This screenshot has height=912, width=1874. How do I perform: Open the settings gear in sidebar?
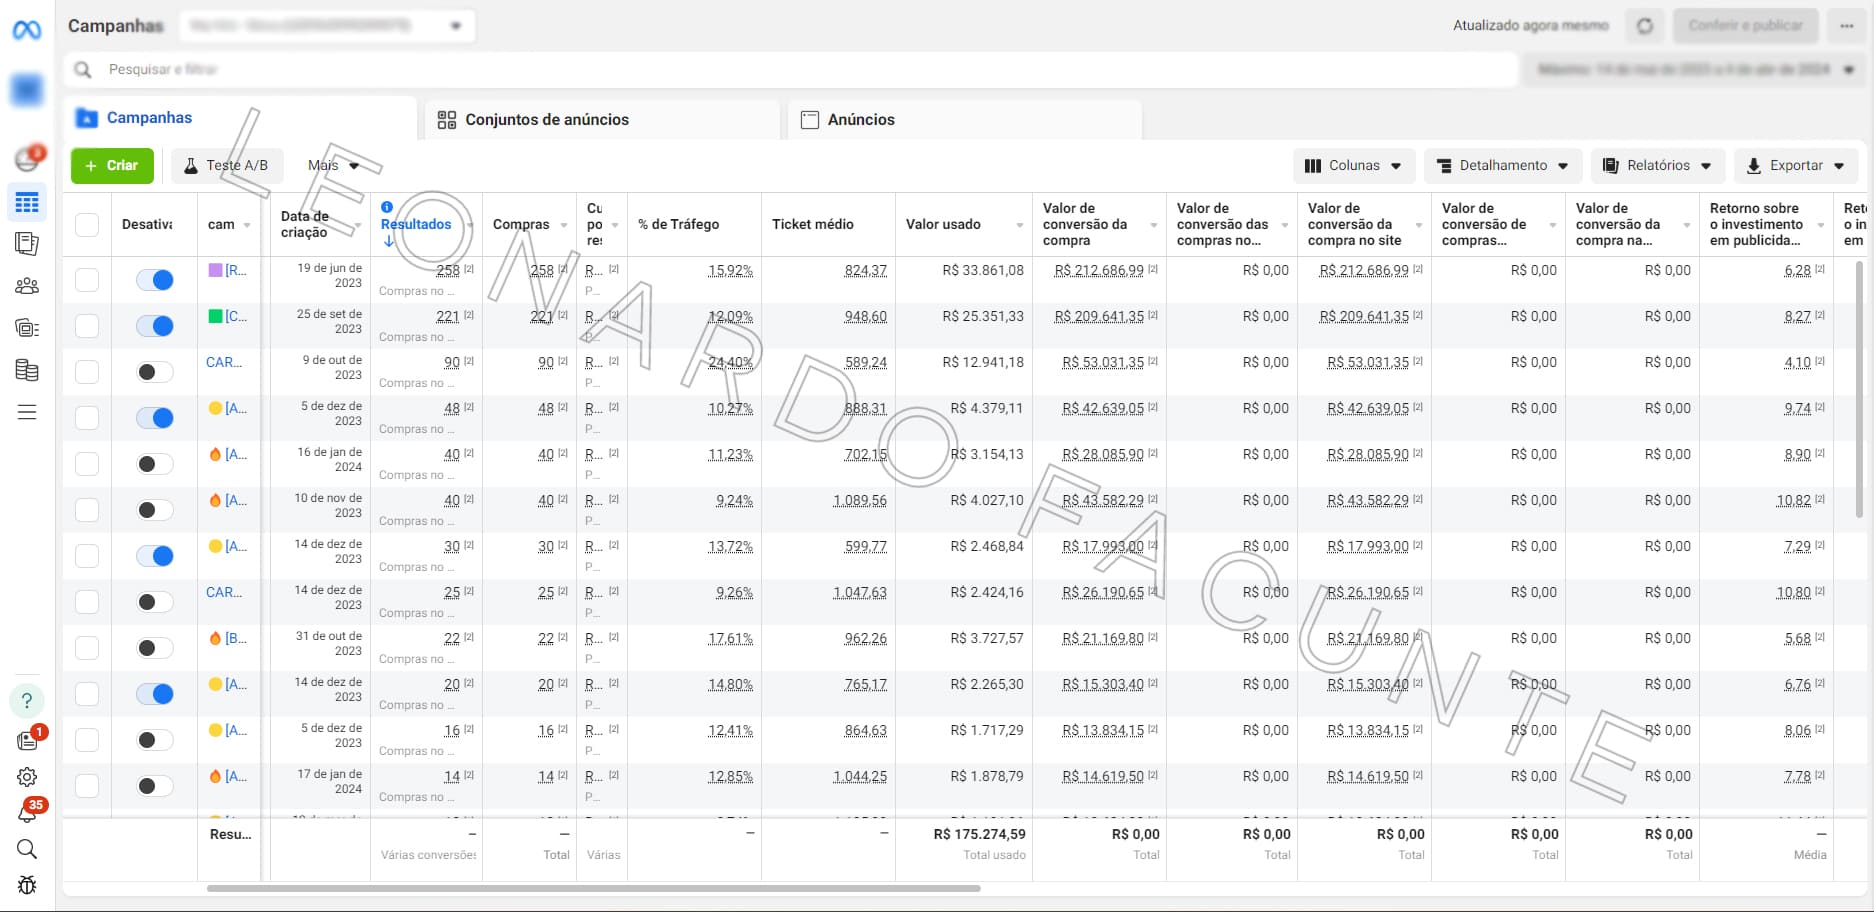[27, 777]
